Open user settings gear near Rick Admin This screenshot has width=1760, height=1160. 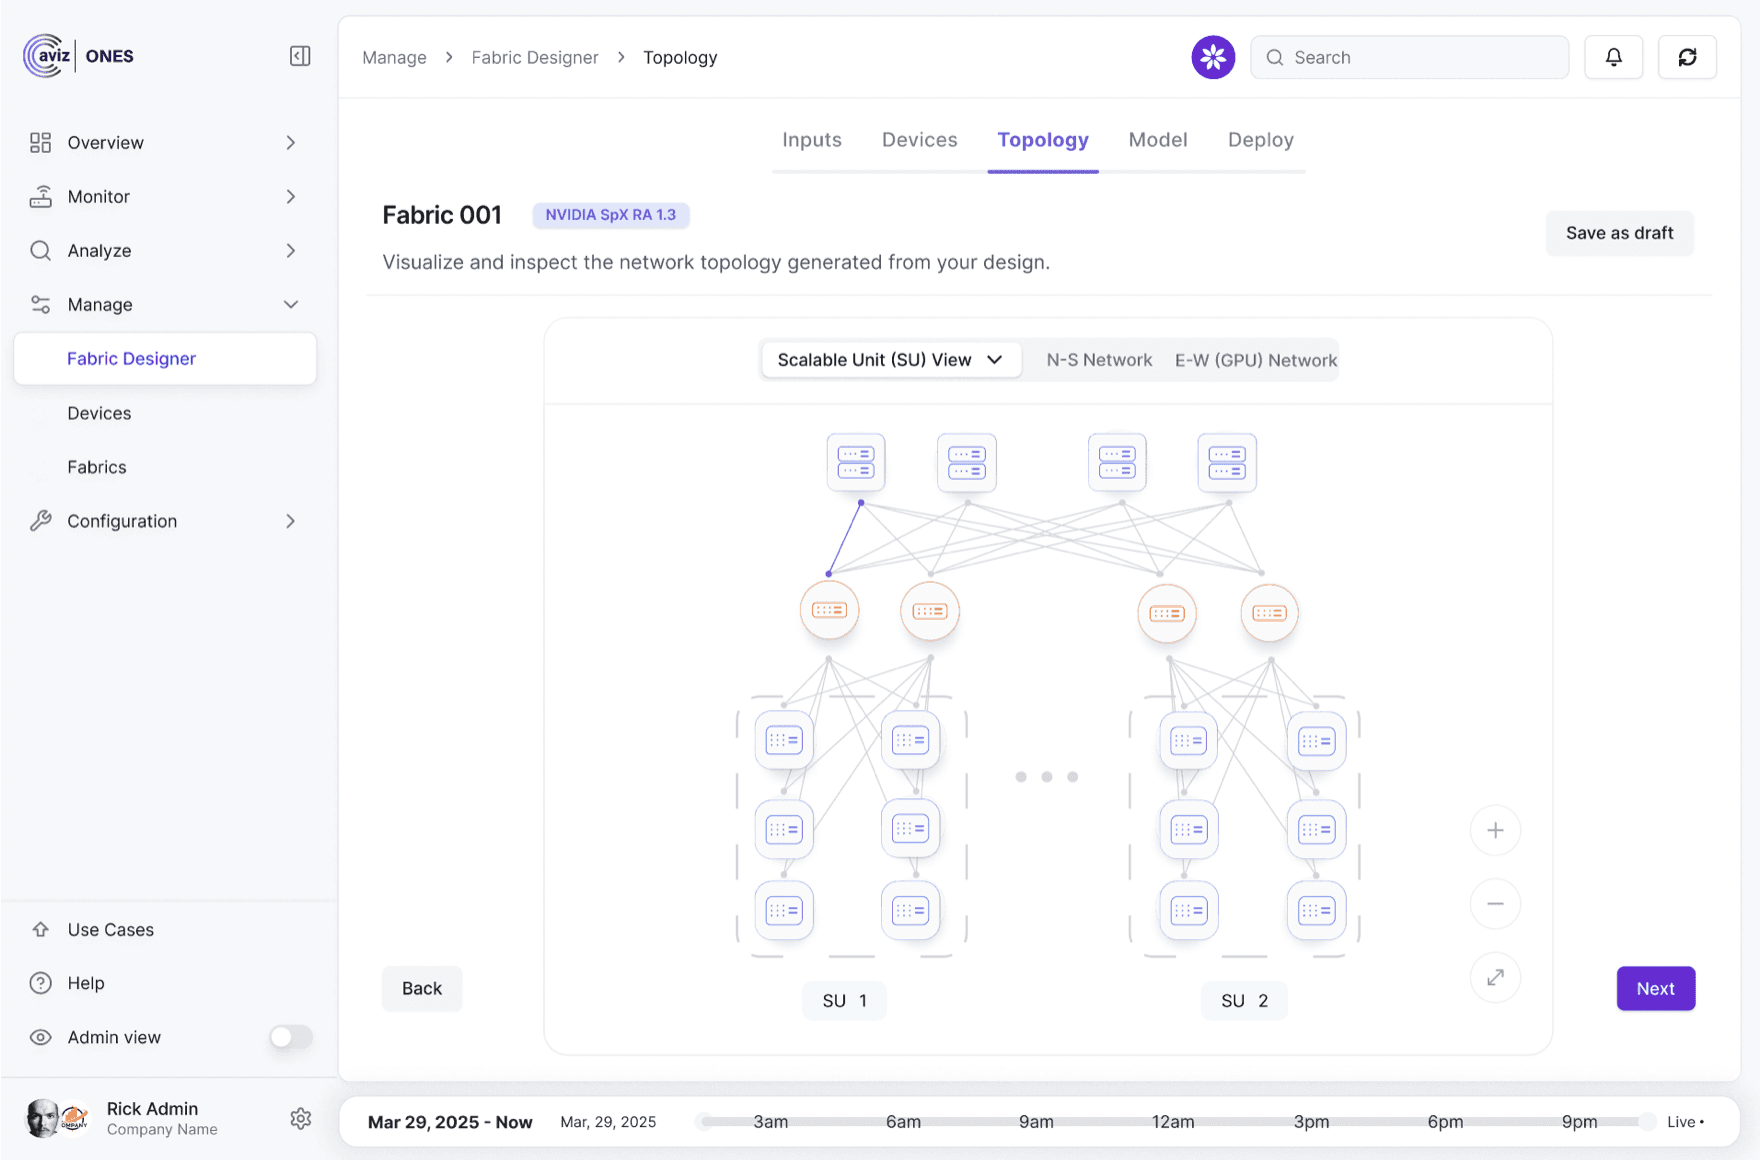tap(300, 1118)
